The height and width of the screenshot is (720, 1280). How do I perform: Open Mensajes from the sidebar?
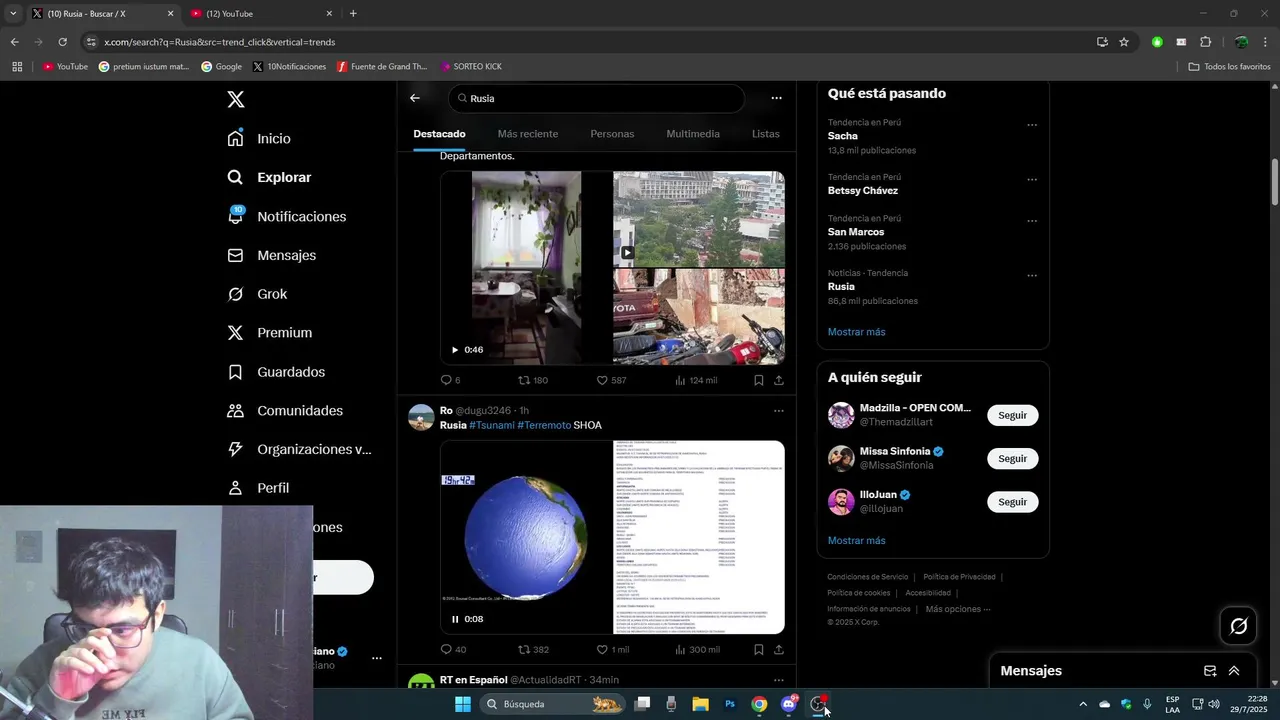(x=271, y=255)
